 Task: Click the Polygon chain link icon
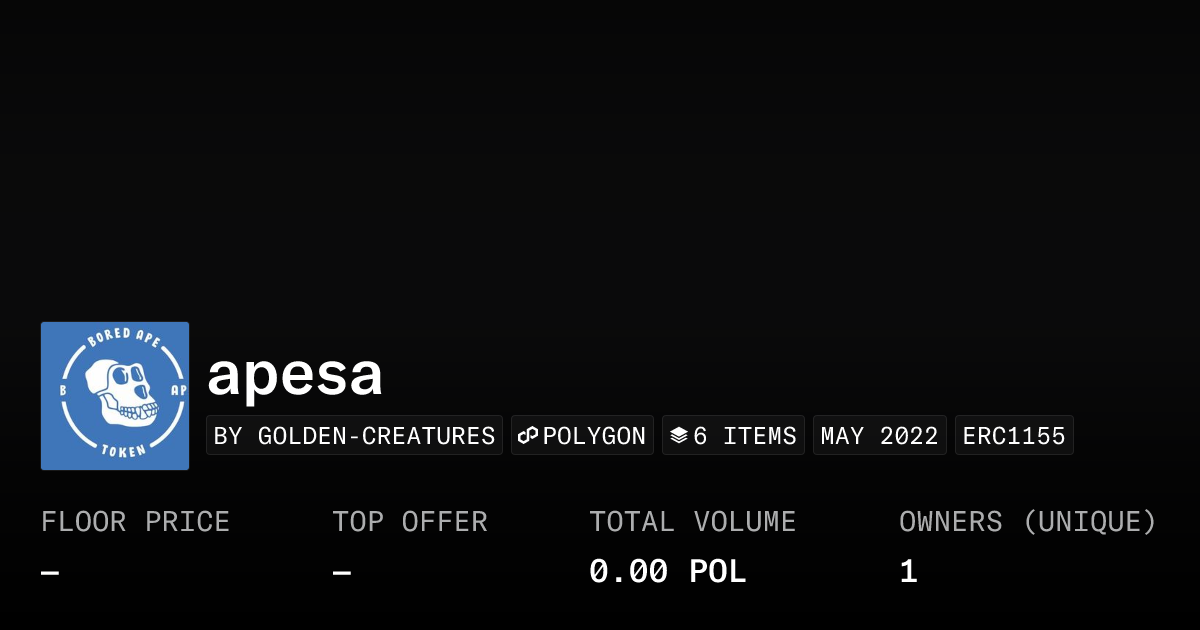528,436
